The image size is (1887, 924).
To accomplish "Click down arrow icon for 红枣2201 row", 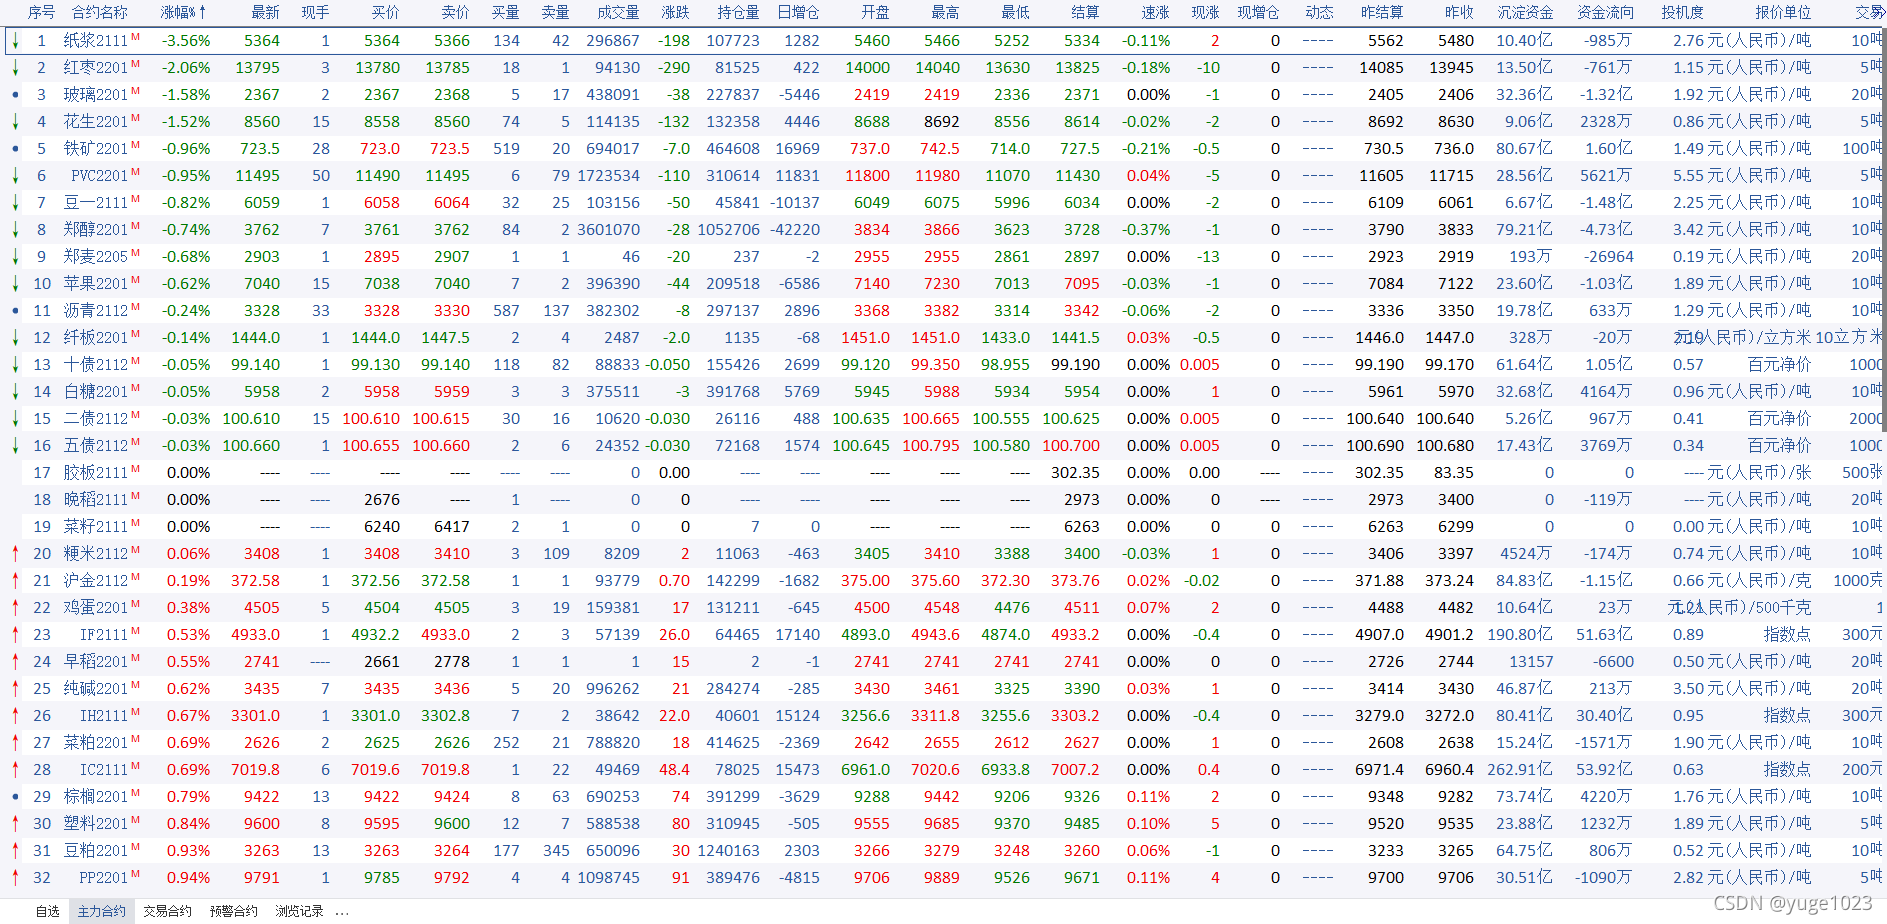I will point(15,68).
